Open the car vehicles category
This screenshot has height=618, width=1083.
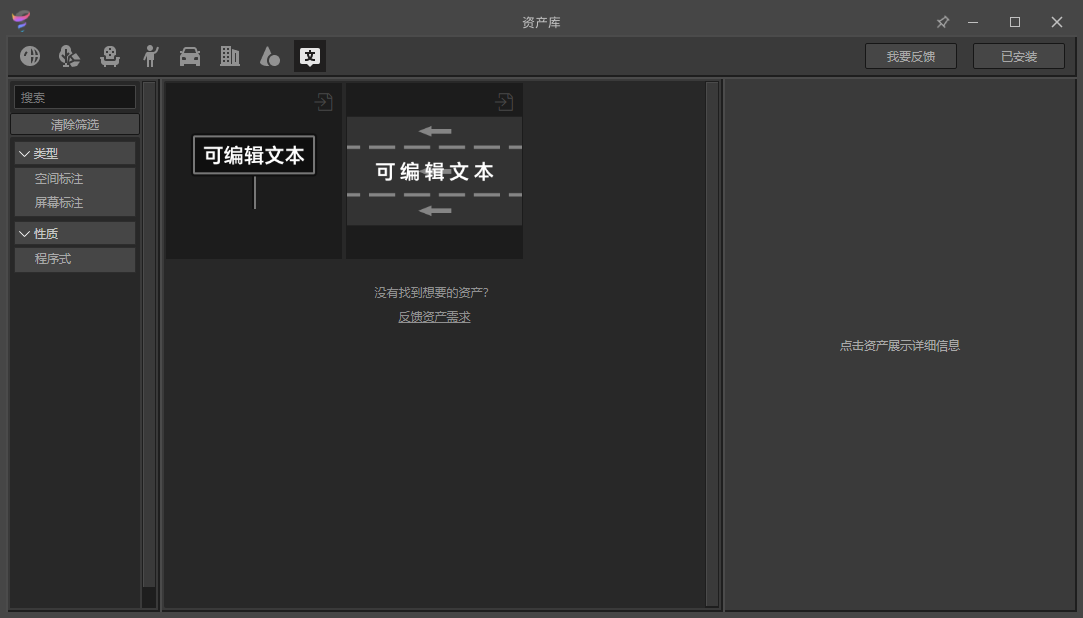190,56
